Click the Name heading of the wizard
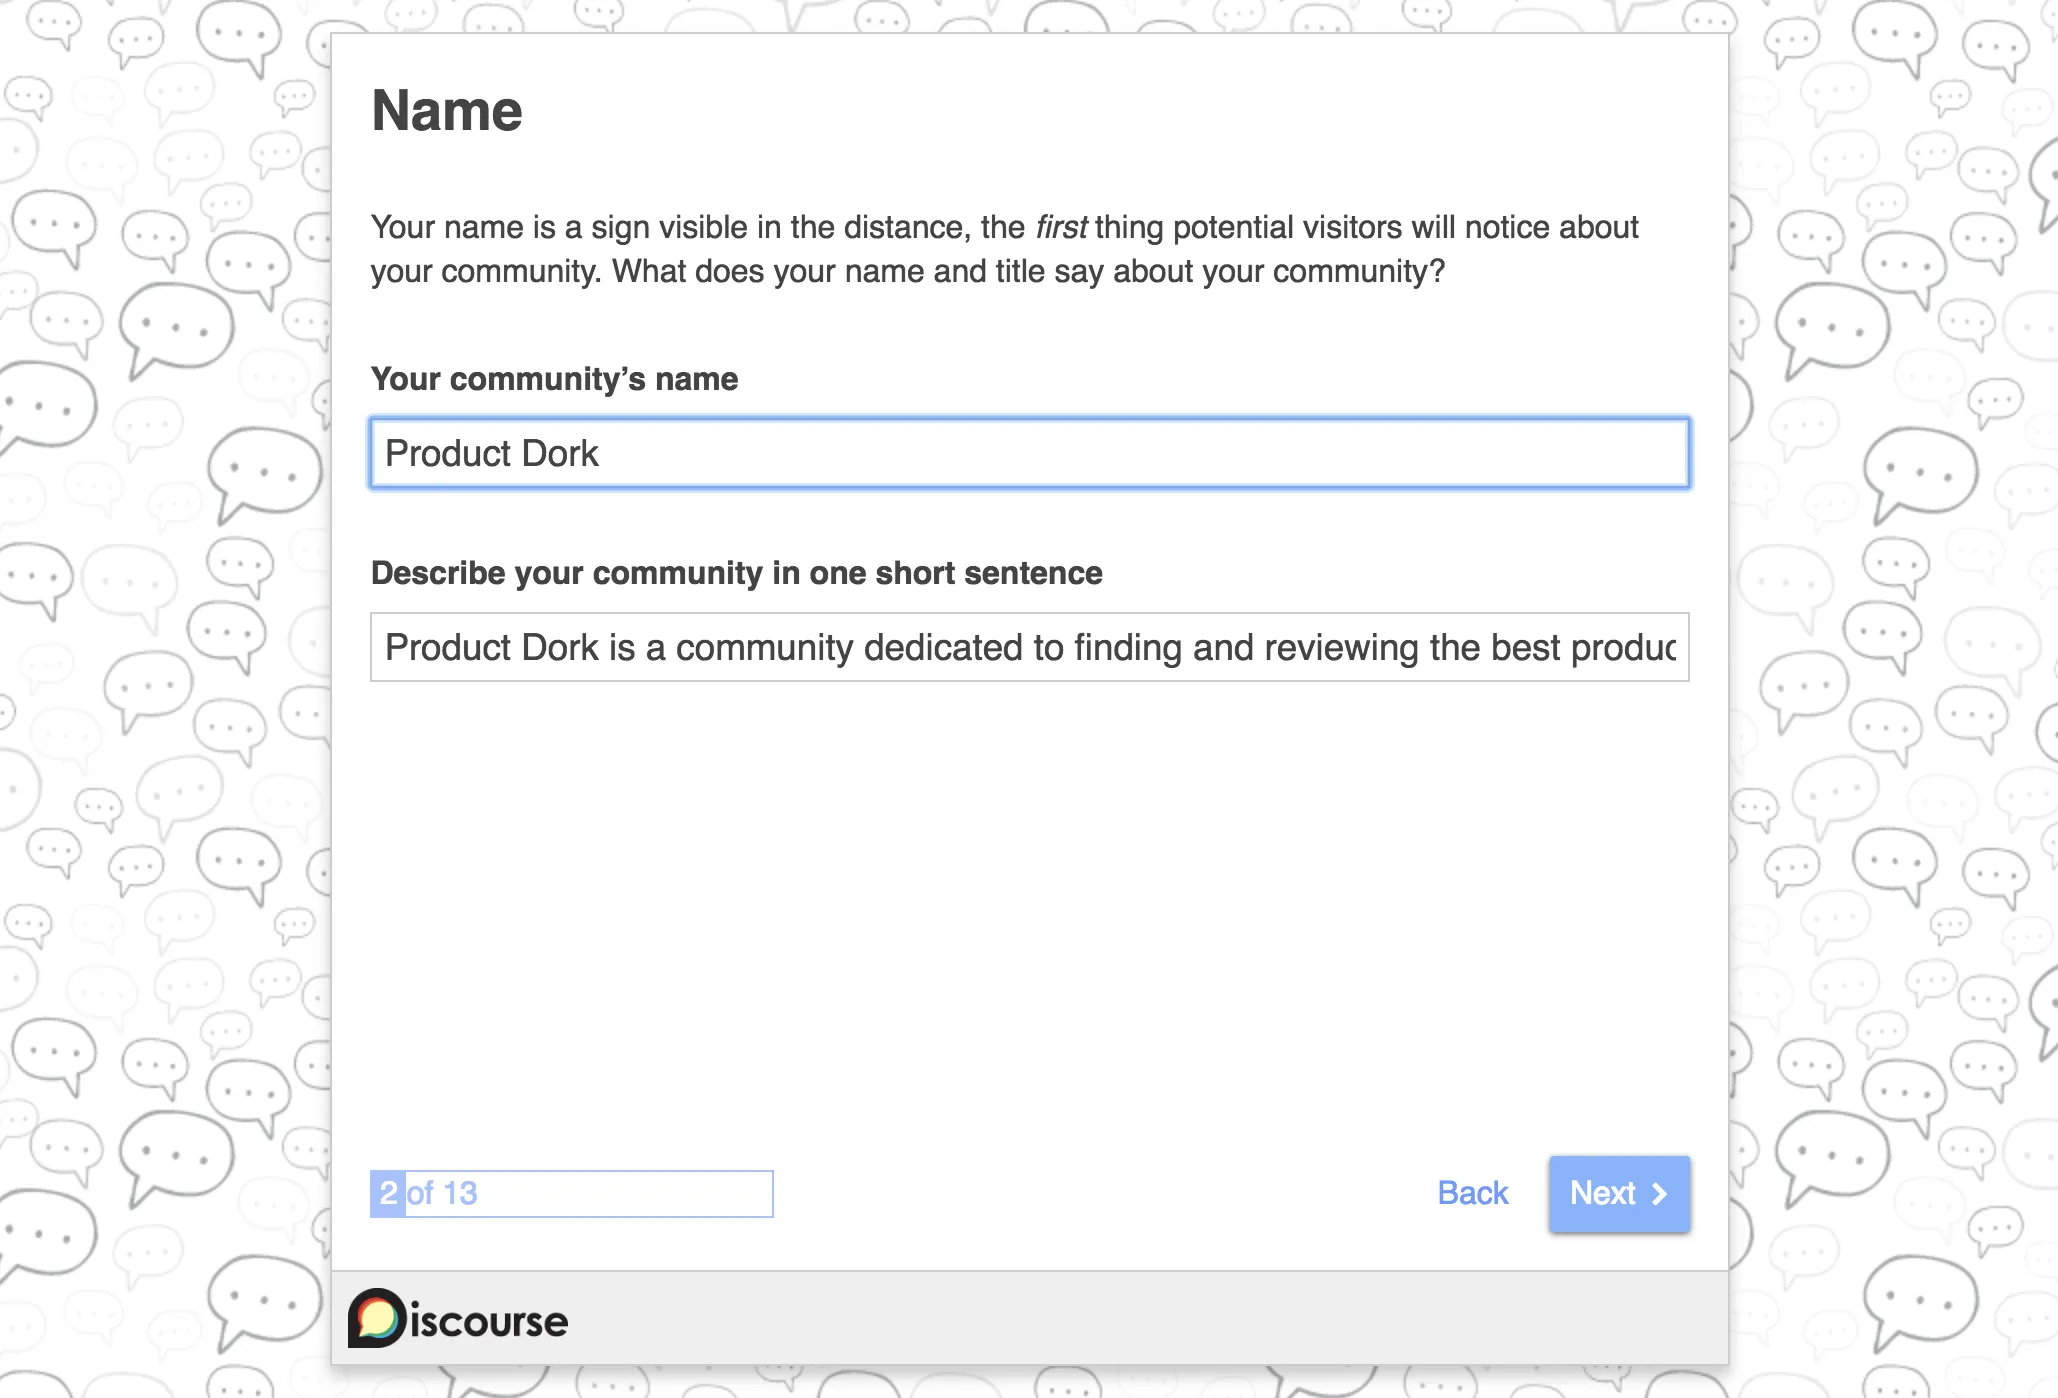Image resolution: width=2058 pixels, height=1398 pixels. click(447, 110)
